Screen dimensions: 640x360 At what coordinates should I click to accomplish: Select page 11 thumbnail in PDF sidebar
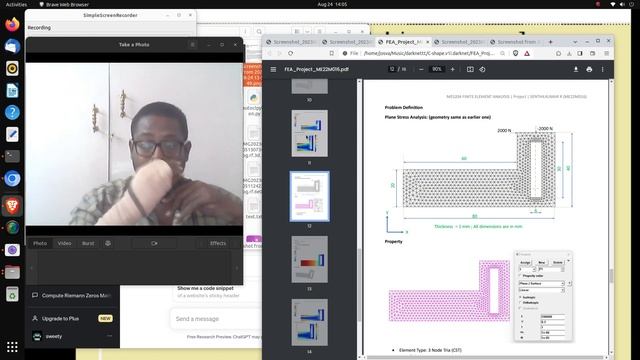pyautogui.click(x=309, y=133)
